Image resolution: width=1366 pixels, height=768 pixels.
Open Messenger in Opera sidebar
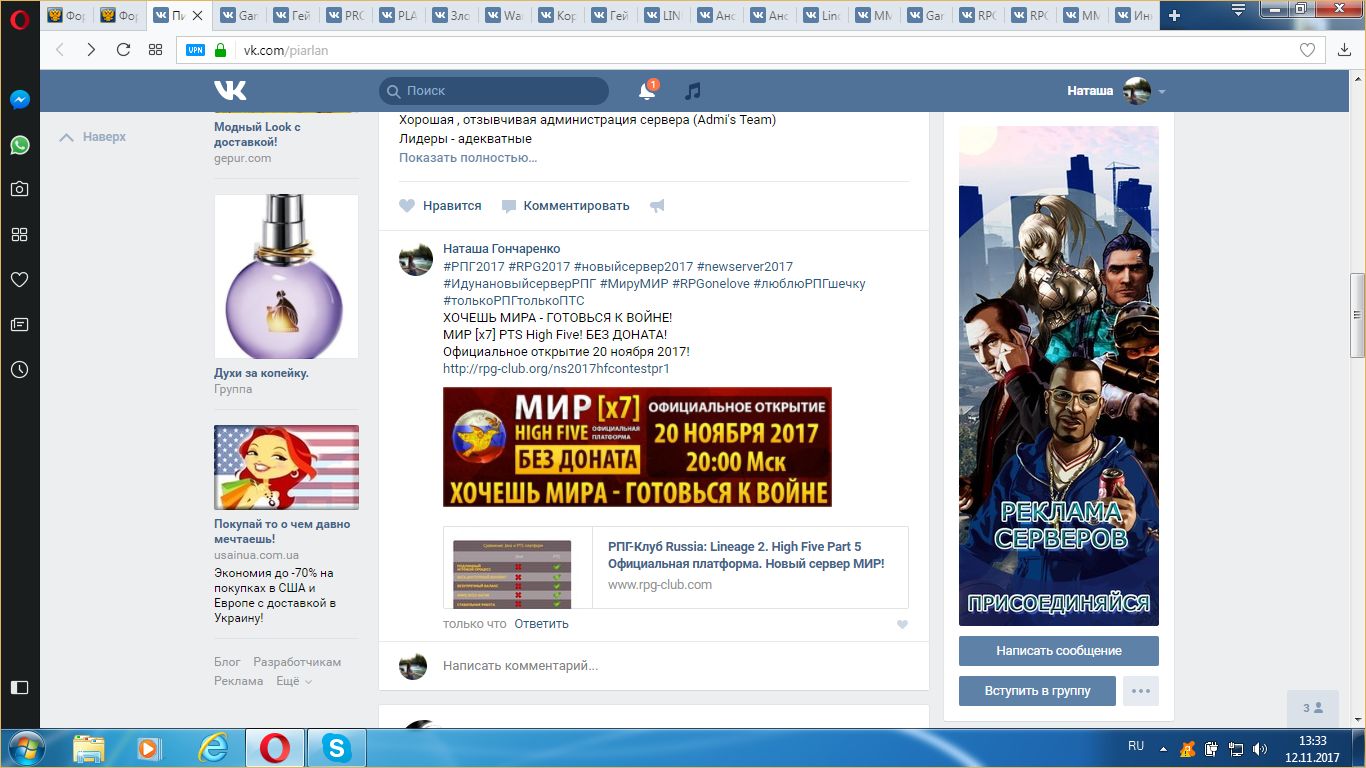point(19,100)
